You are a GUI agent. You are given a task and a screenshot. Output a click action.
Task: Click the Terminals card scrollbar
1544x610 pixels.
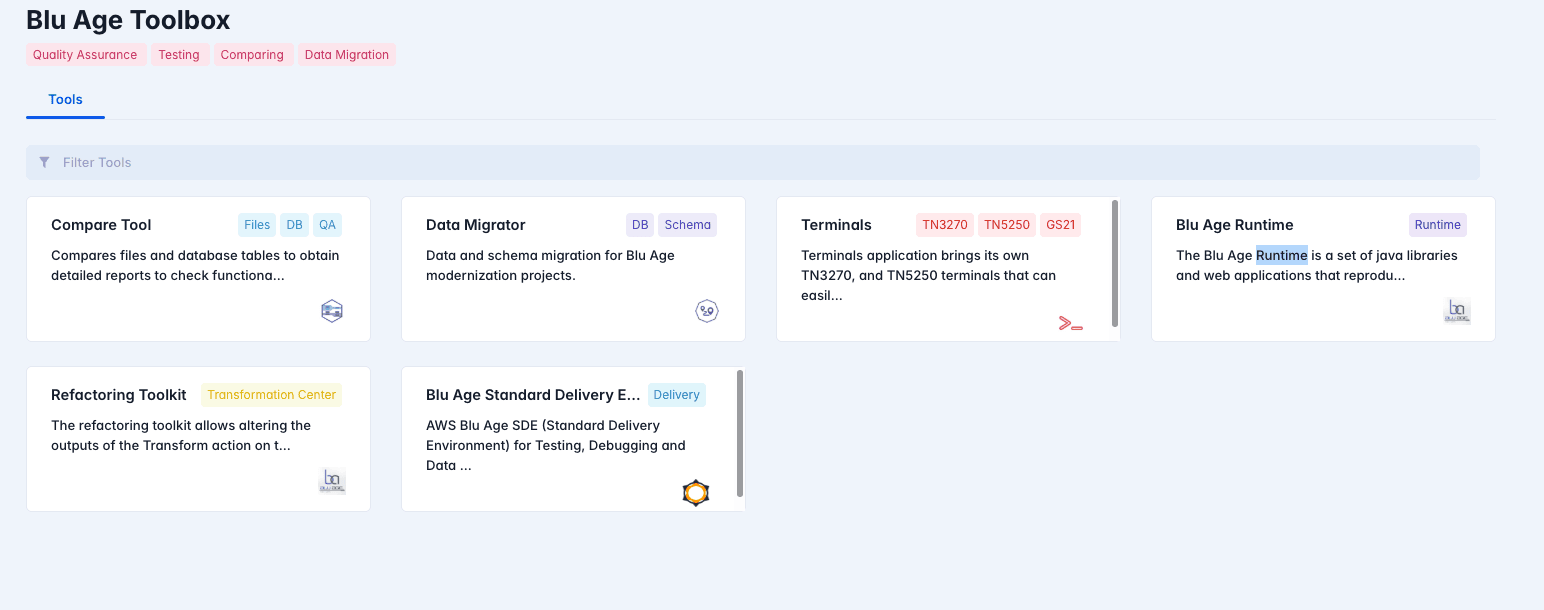tap(1115, 257)
